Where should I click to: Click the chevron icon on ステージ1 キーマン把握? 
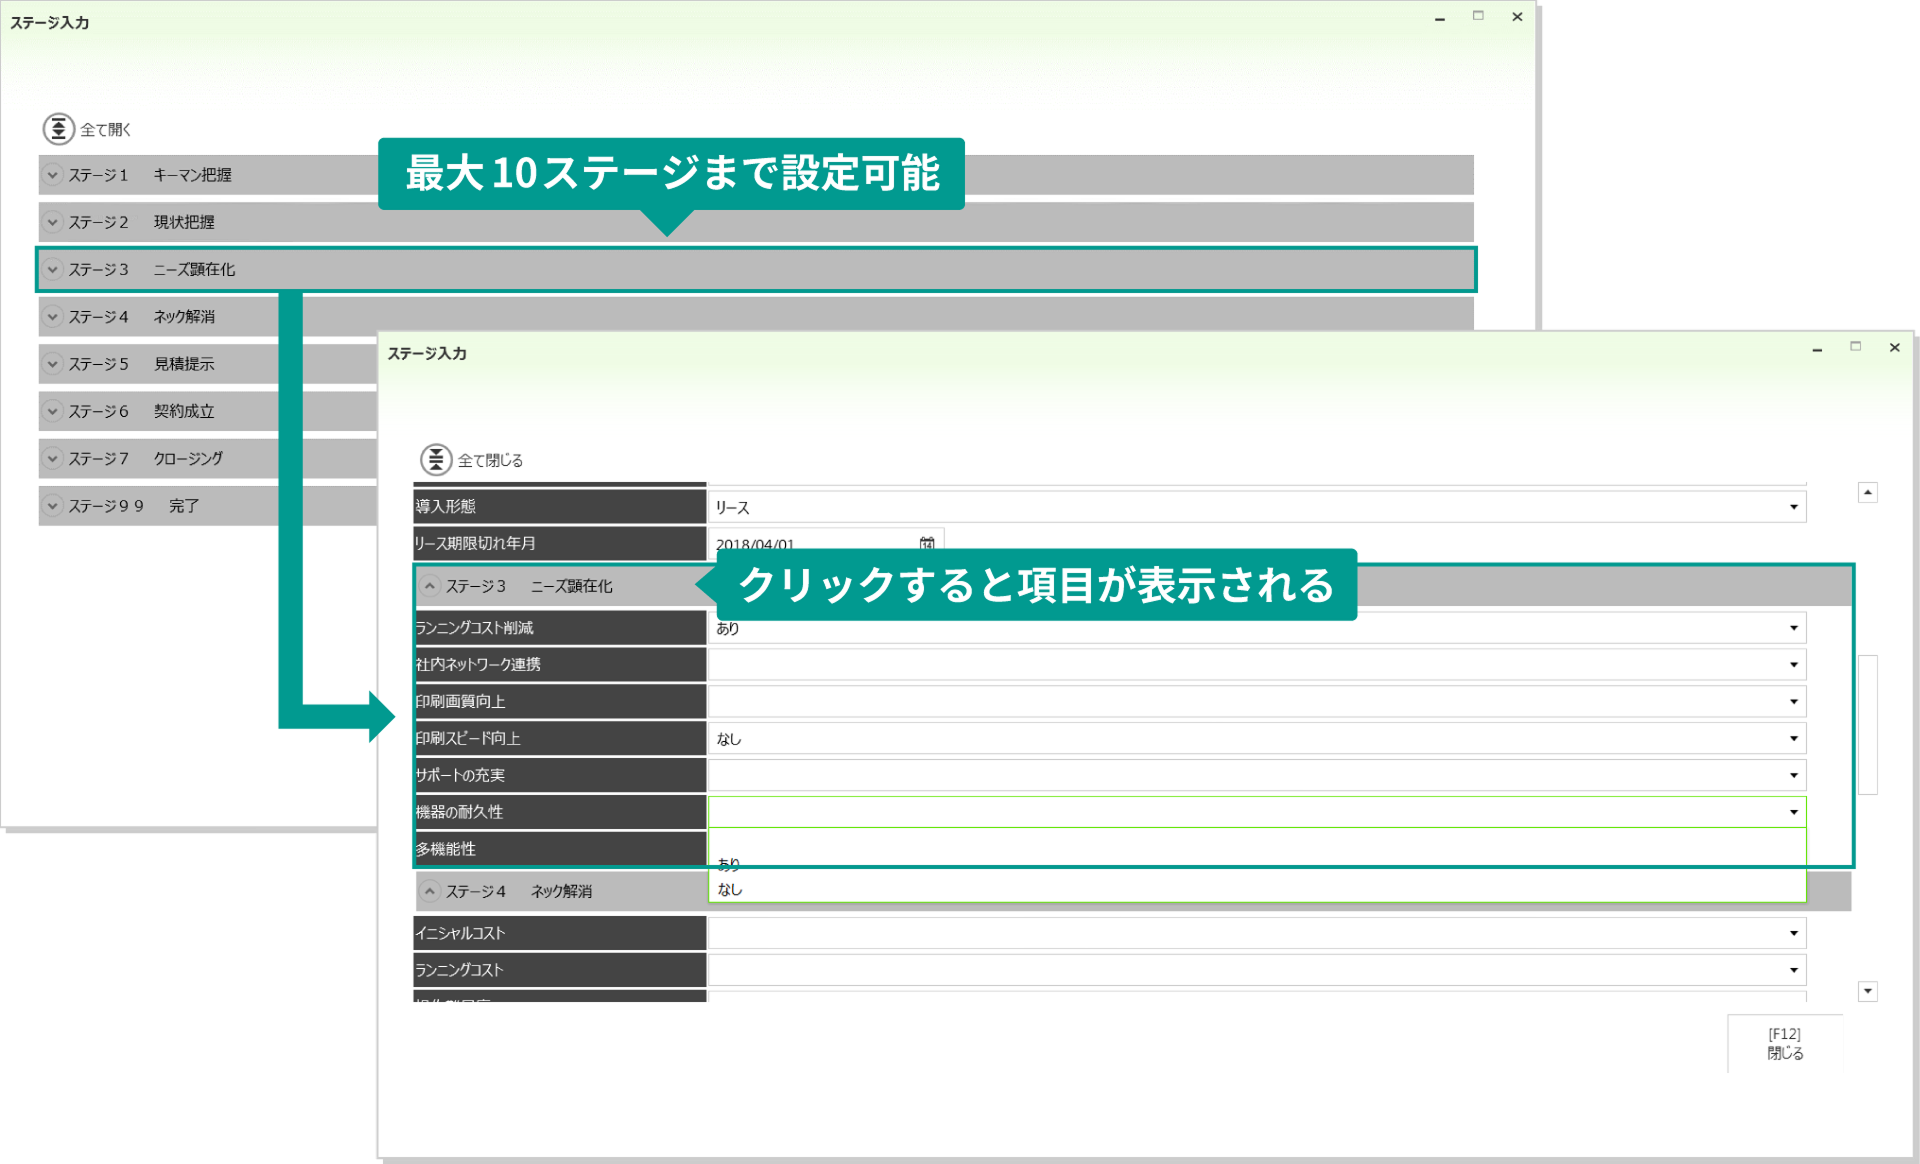tap(53, 174)
